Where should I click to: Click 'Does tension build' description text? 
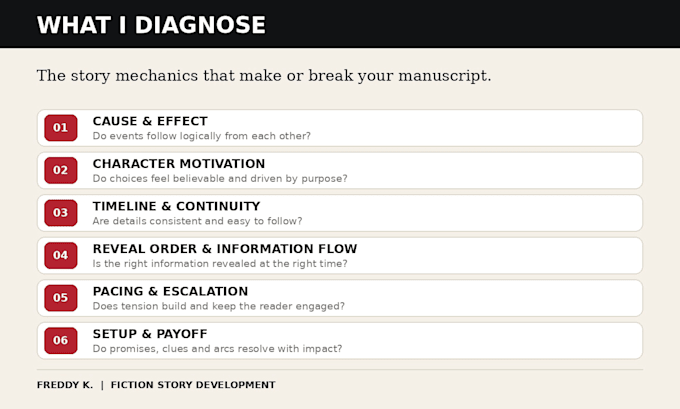tap(219, 306)
